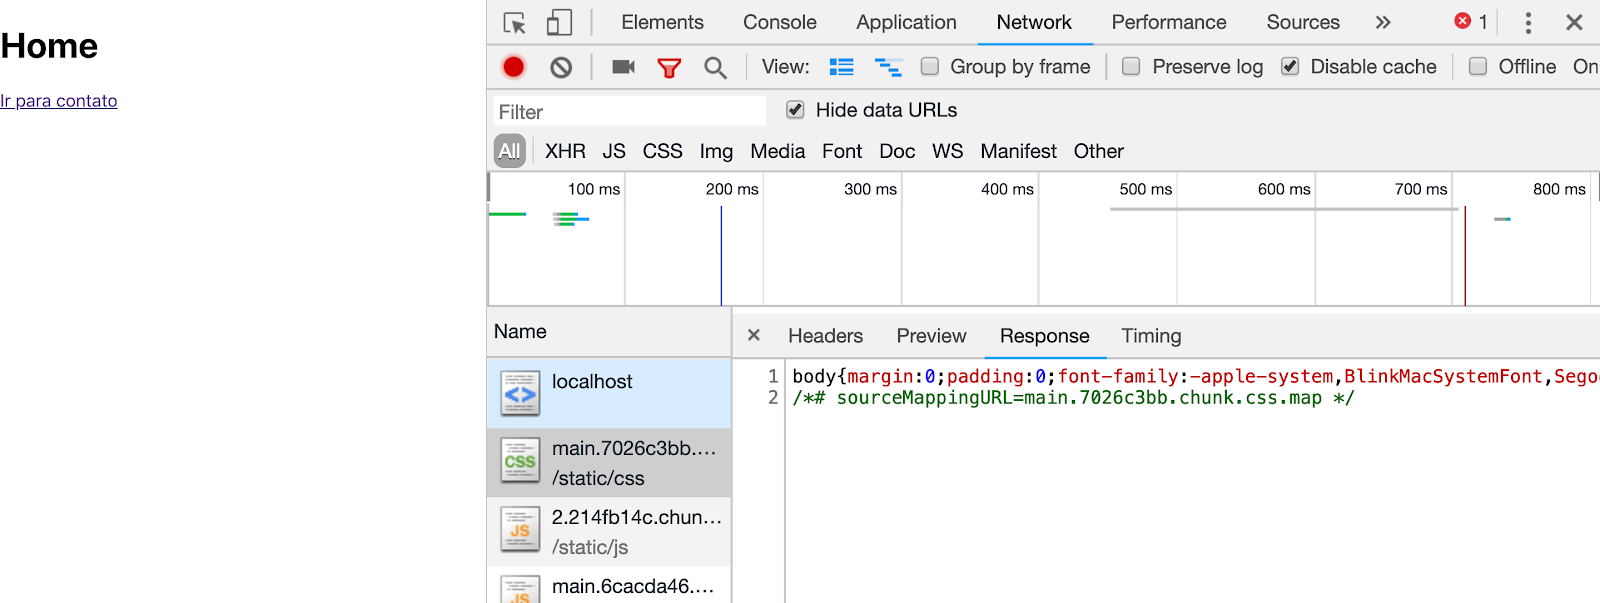Viewport: 1600px width, 603px height.
Task: Click the body CSS rule line in response
Action: 1195,376
